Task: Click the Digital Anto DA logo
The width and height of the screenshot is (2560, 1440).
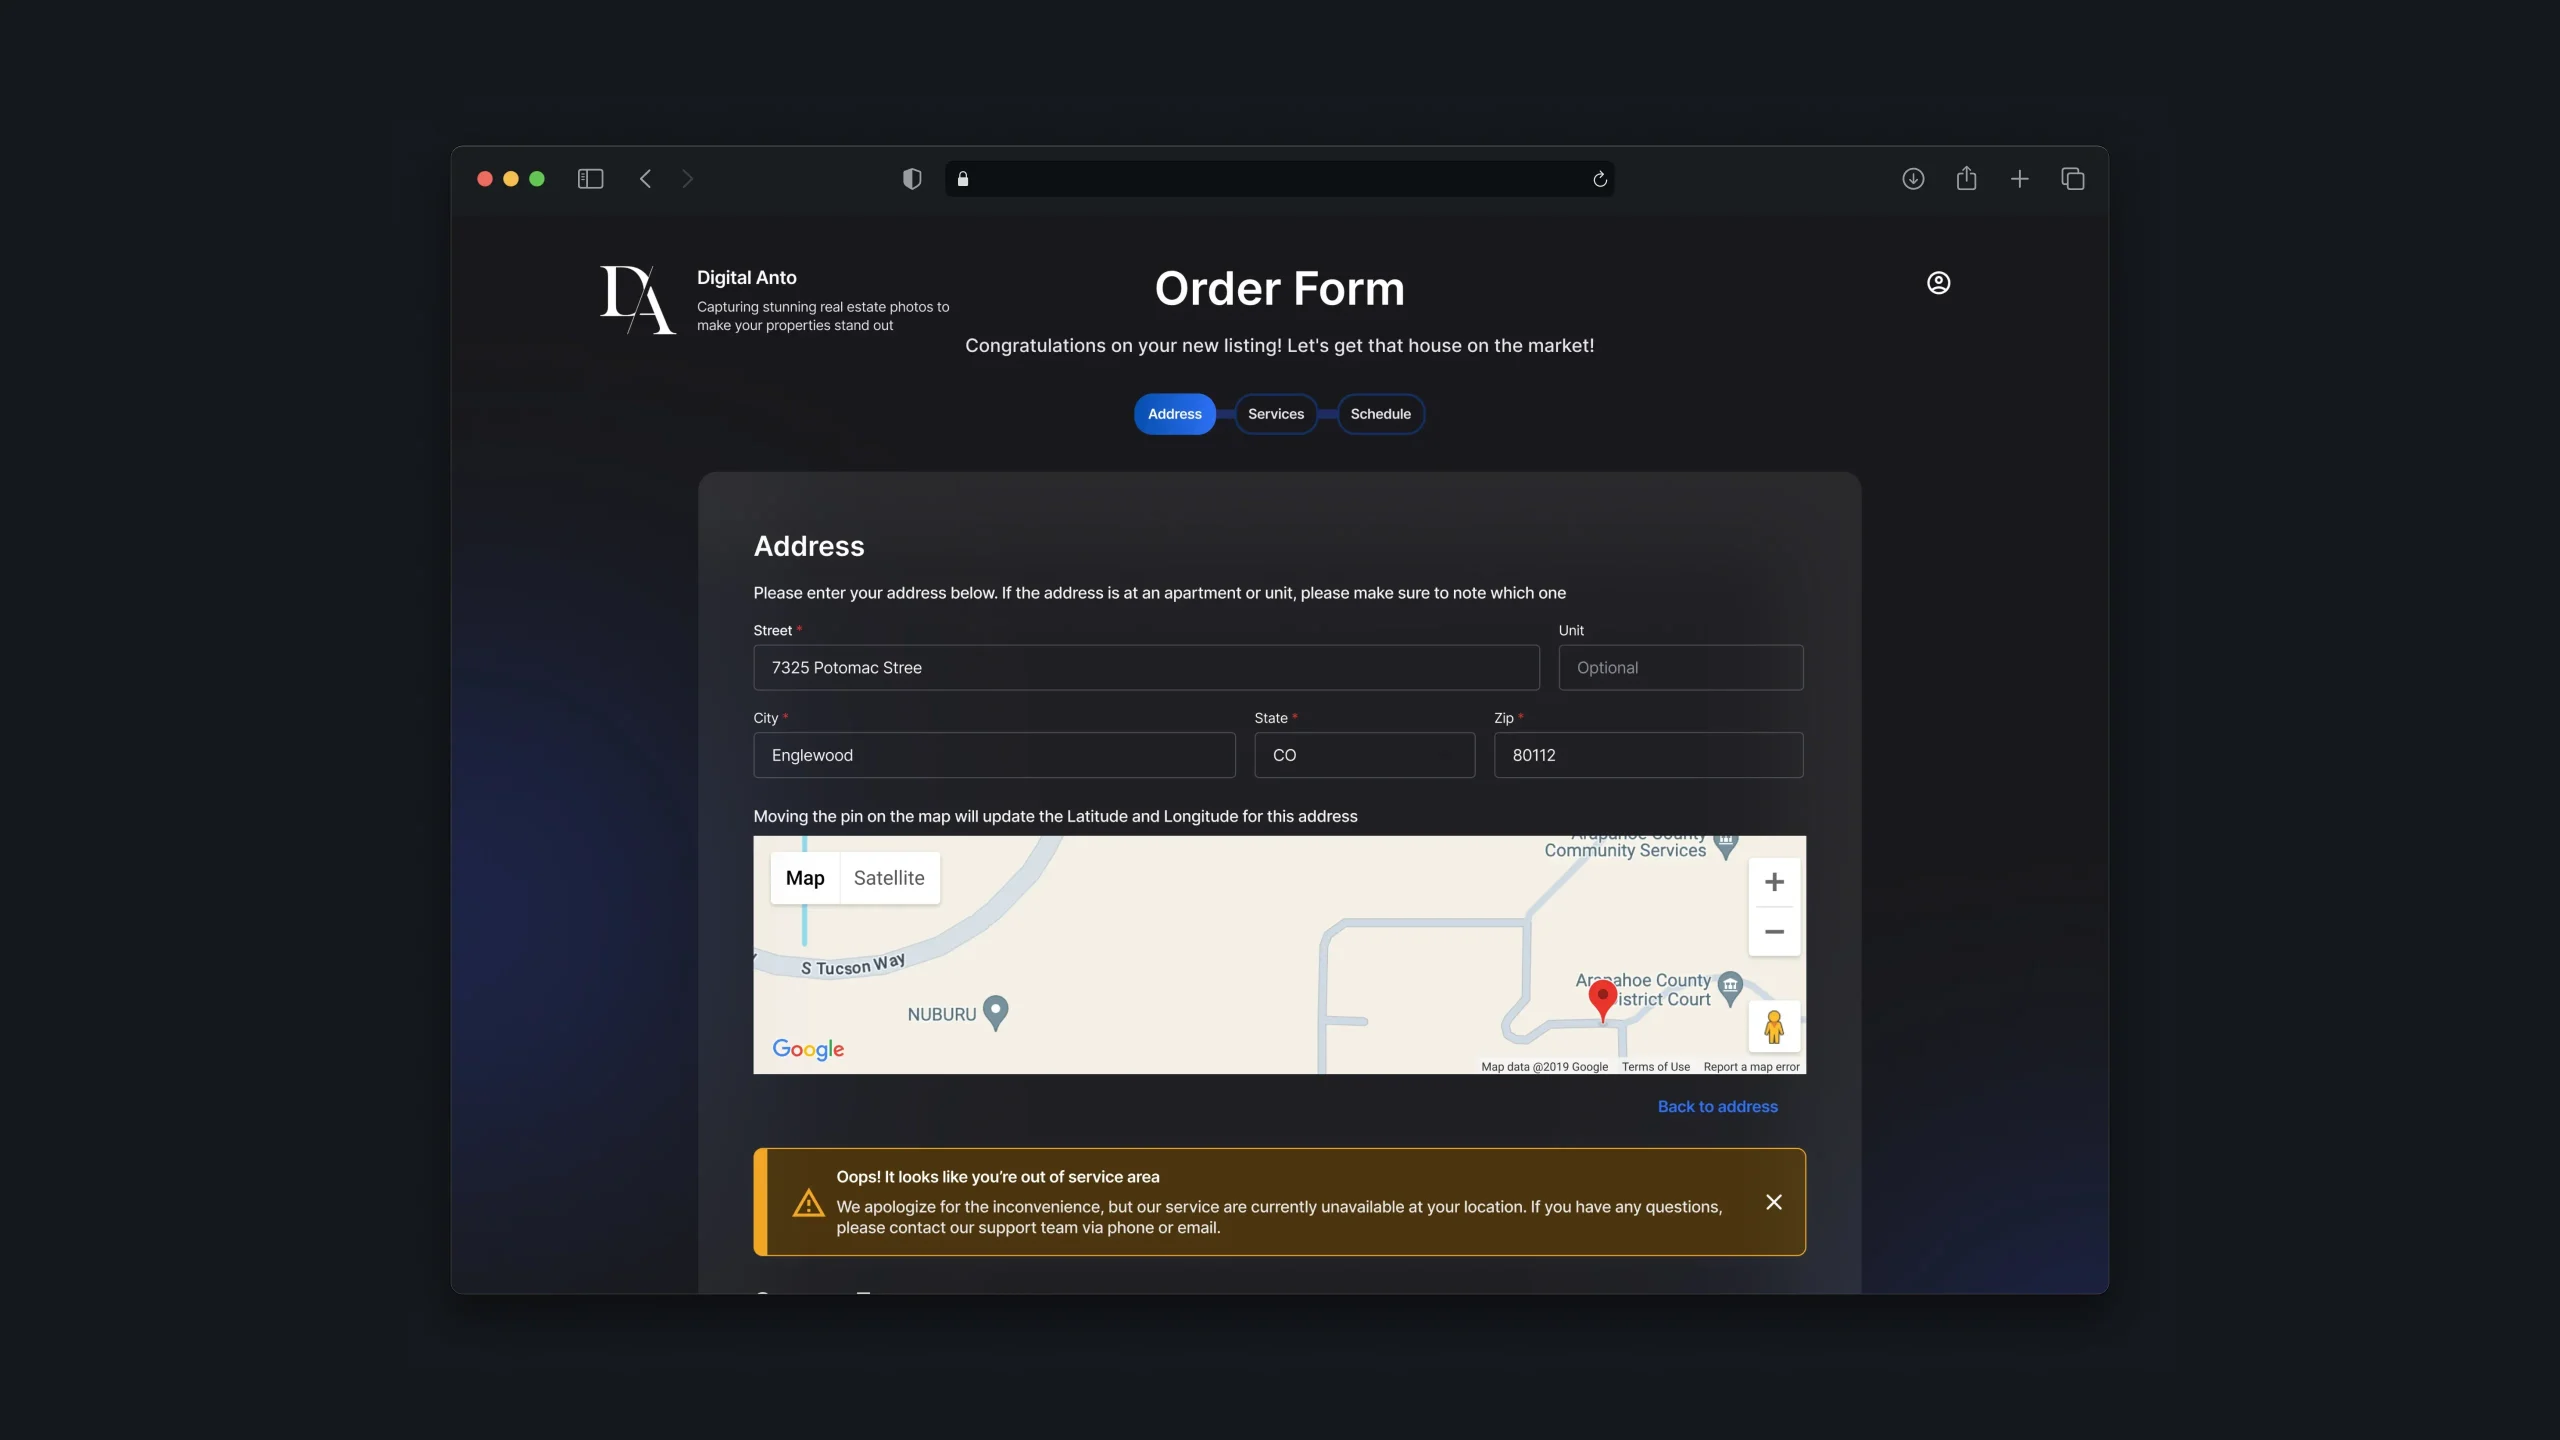Action: 637,299
